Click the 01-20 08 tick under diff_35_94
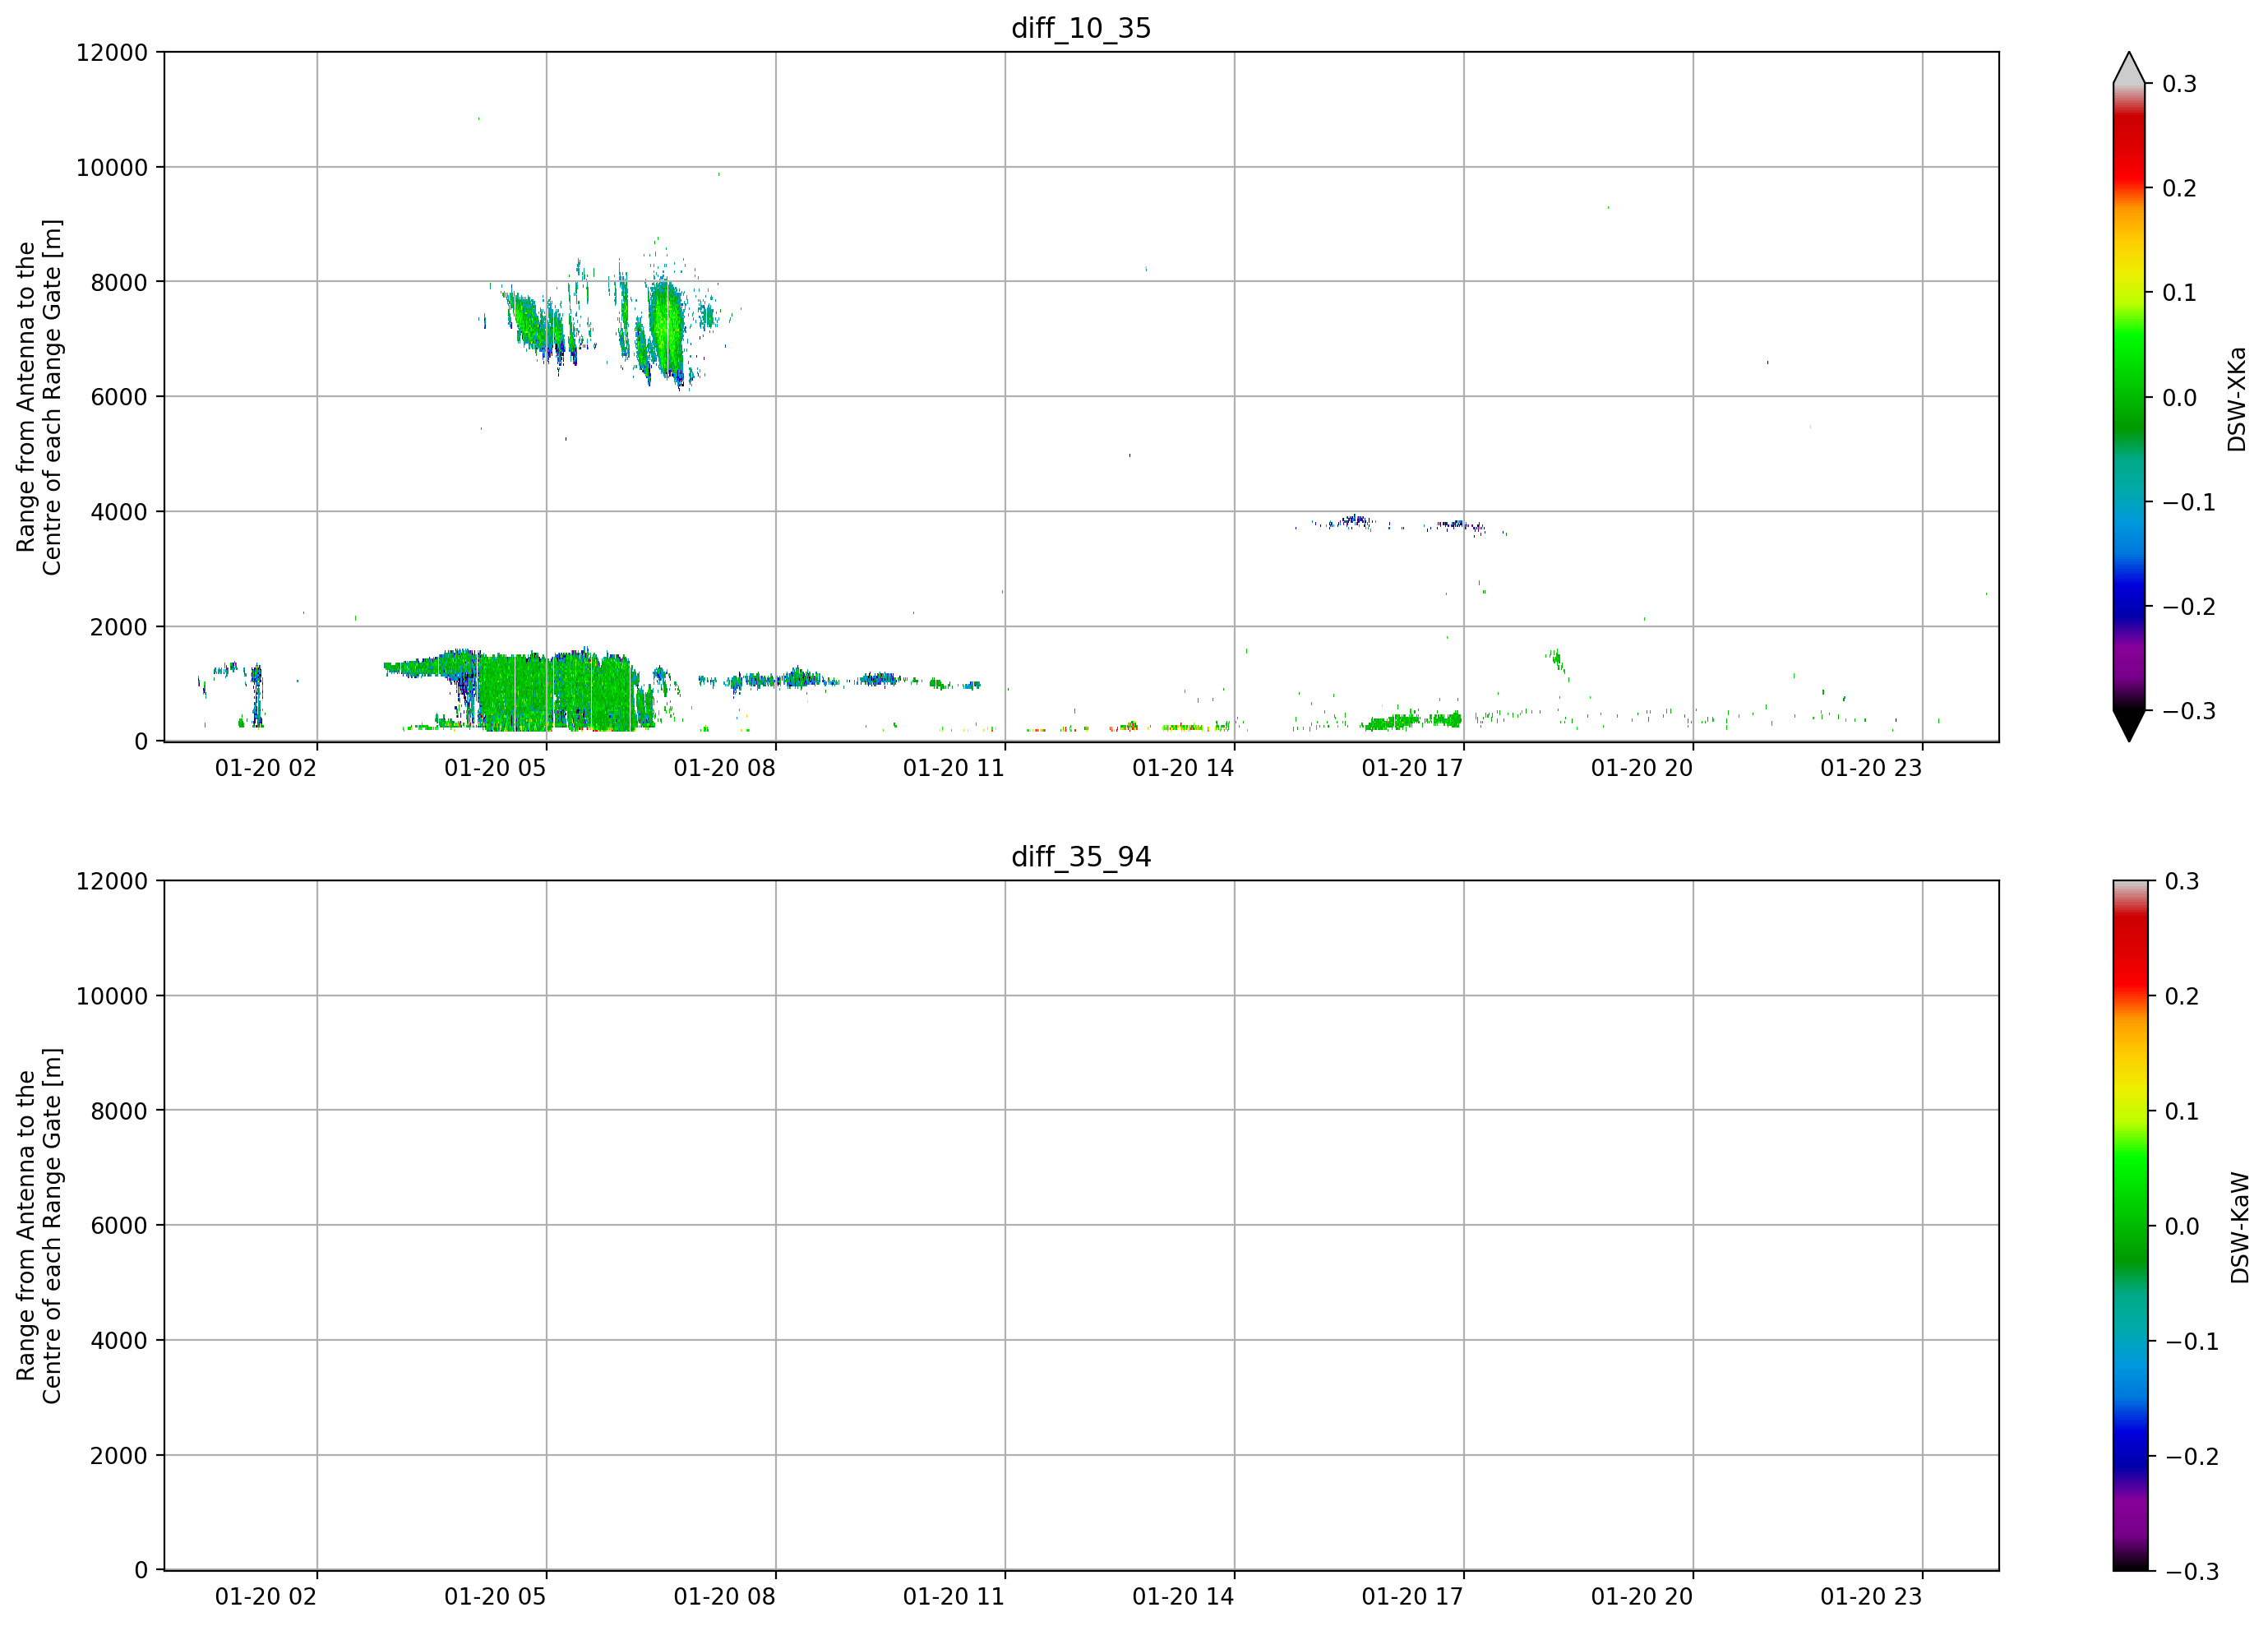 point(725,1597)
